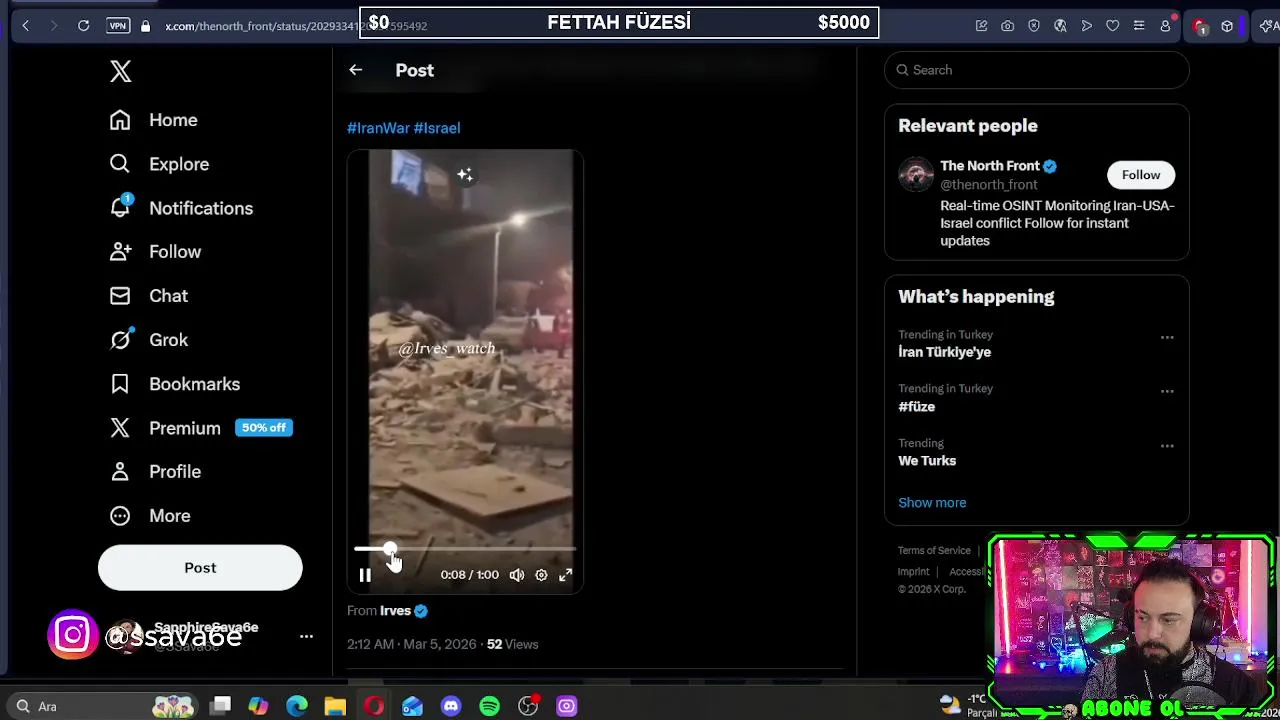Open options for #füze trend

click(1167, 391)
